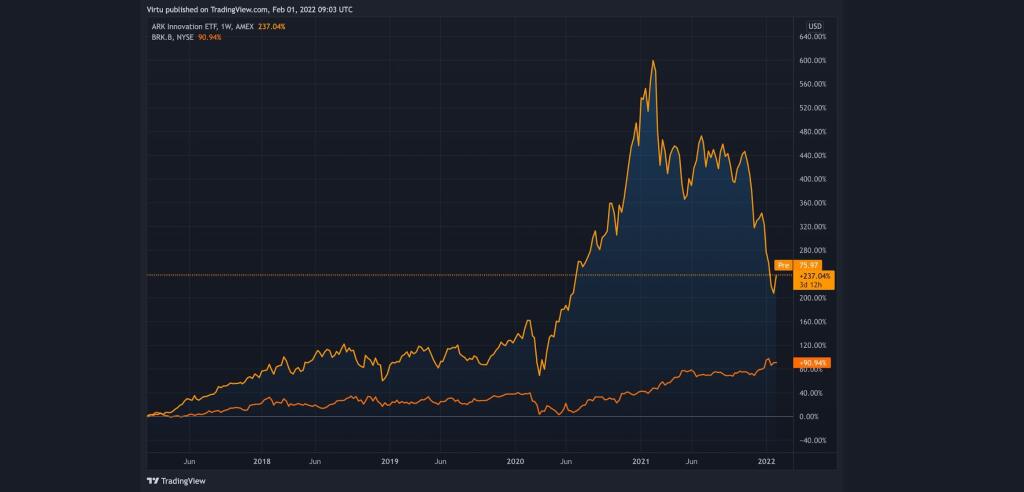Click the +90.94% axis price label

click(x=812, y=363)
